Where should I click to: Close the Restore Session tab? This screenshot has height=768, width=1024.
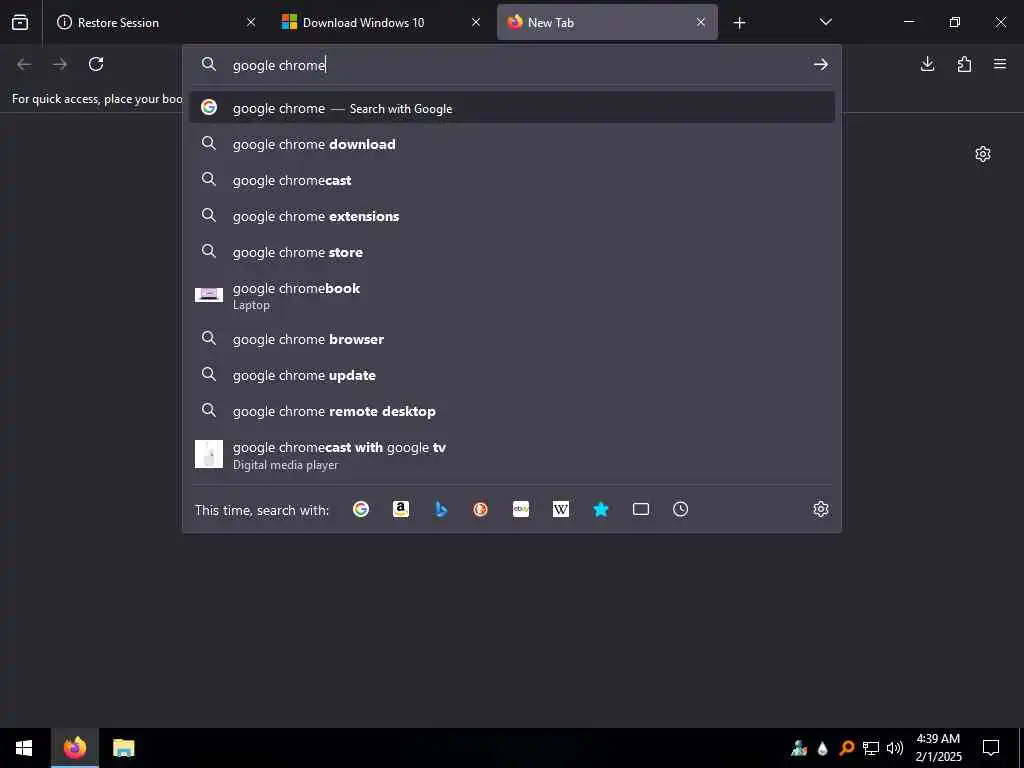click(x=251, y=22)
